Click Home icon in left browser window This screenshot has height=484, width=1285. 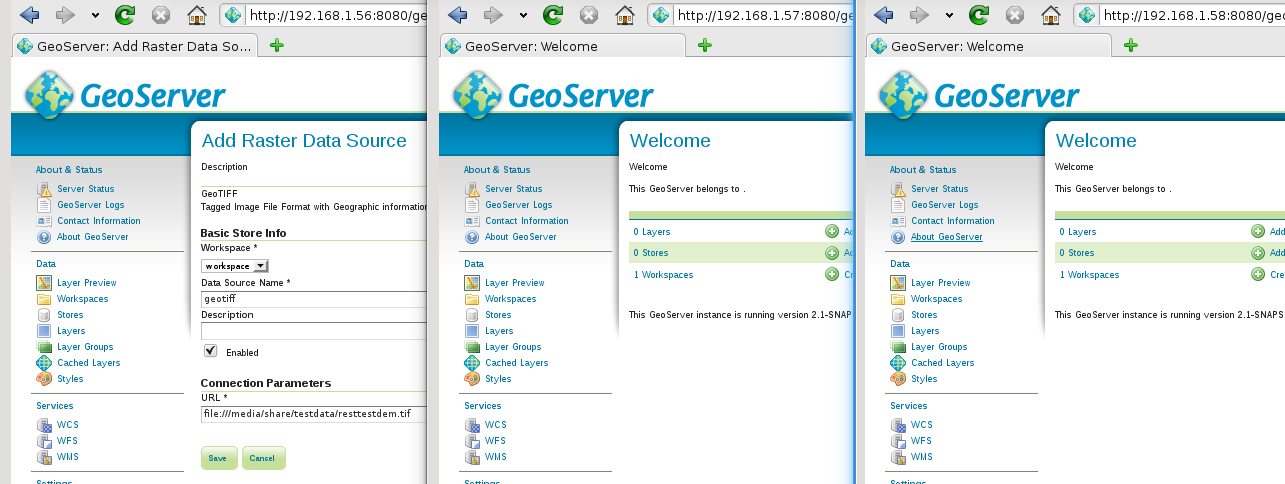198,15
